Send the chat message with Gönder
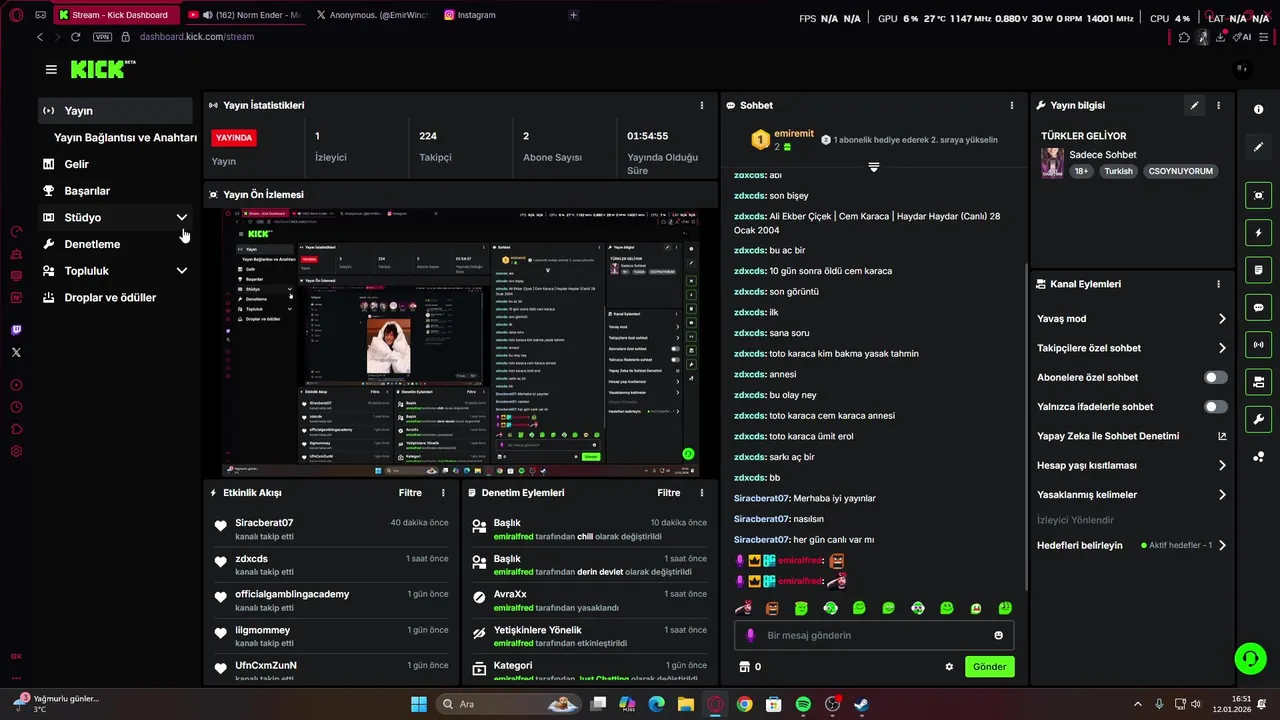The width and height of the screenshot is (1280, 720). point(989,667)
